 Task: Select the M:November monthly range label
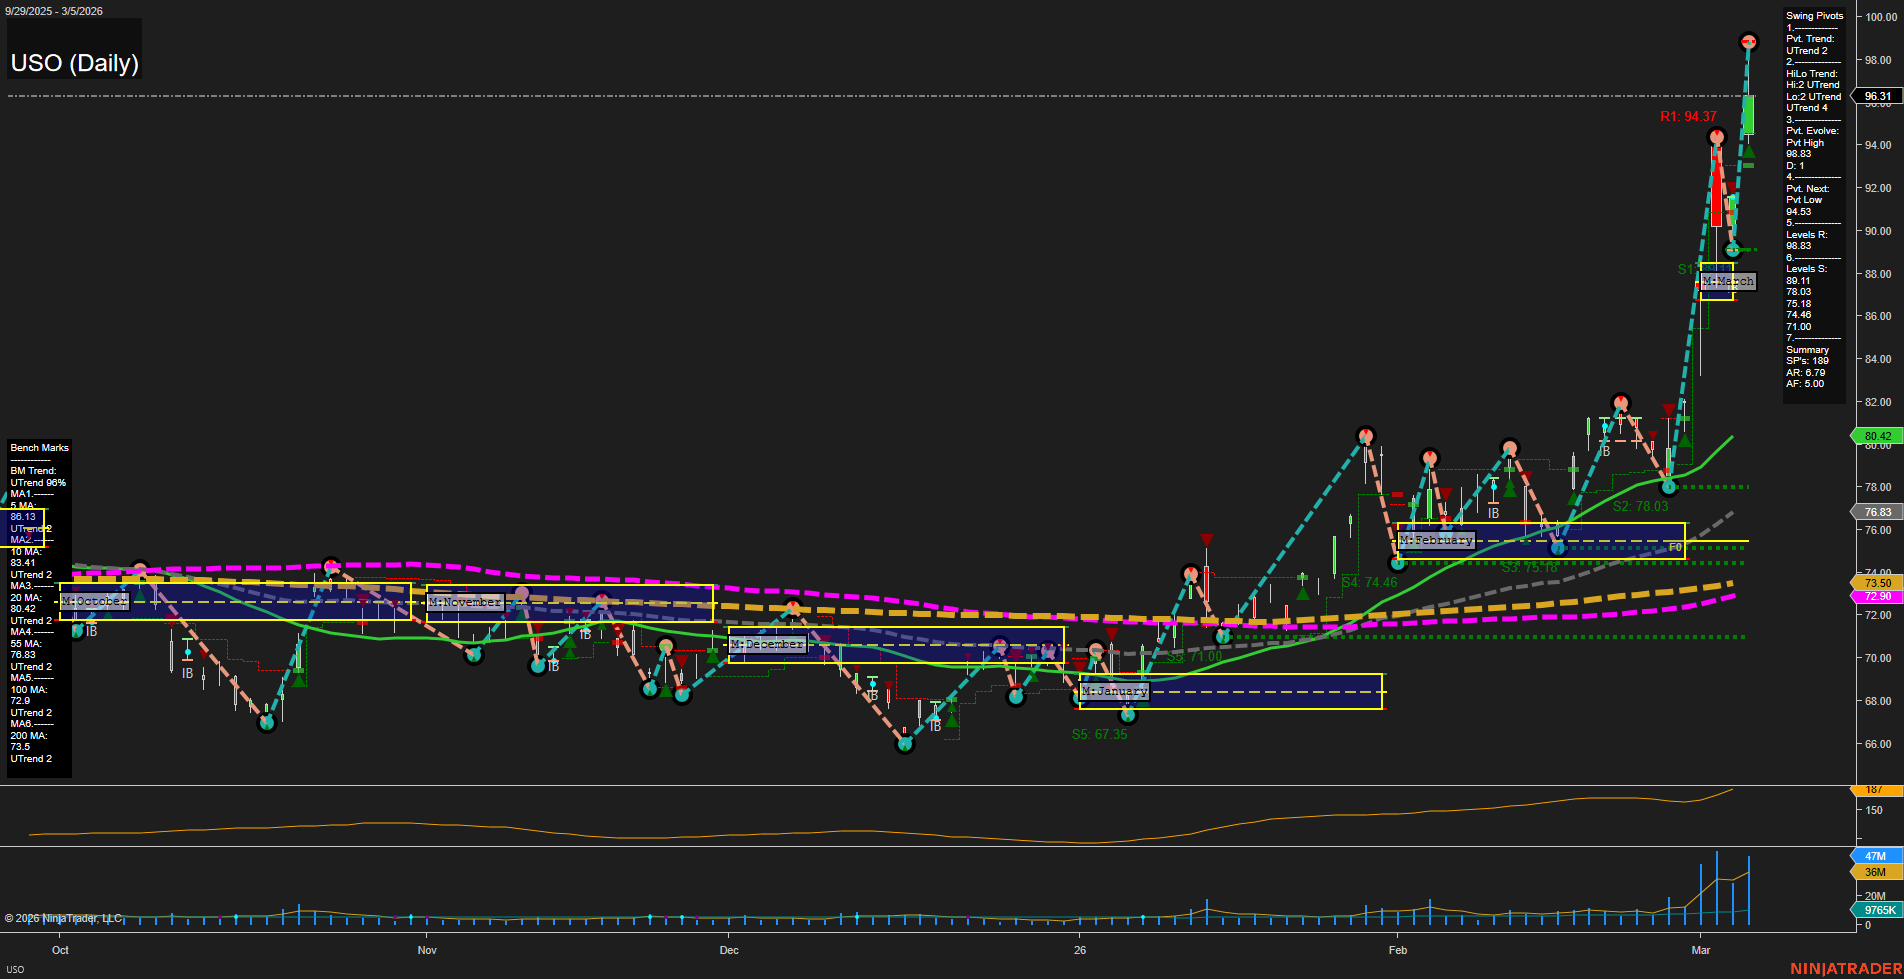click(x=465, y=602)
